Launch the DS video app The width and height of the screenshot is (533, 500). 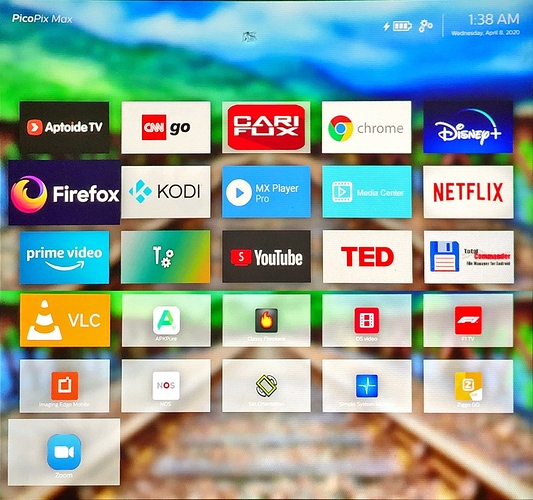(367, 321)
